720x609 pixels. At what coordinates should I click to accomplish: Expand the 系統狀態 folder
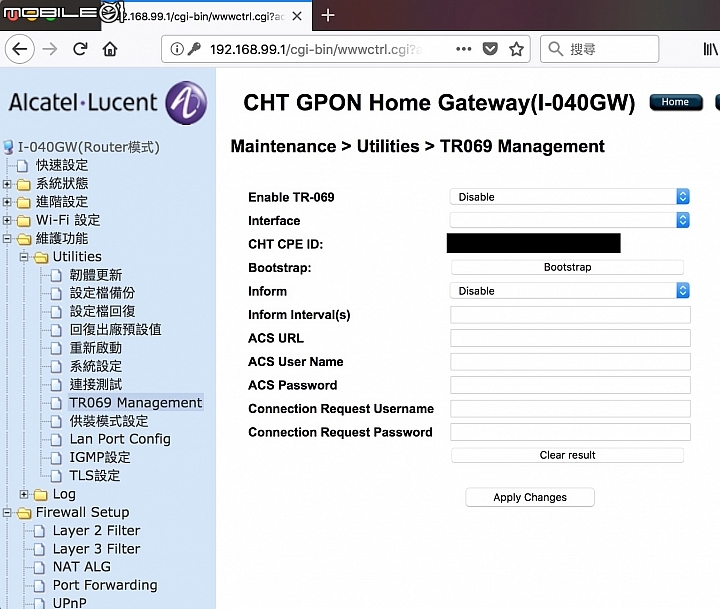(x=7, y=184)
